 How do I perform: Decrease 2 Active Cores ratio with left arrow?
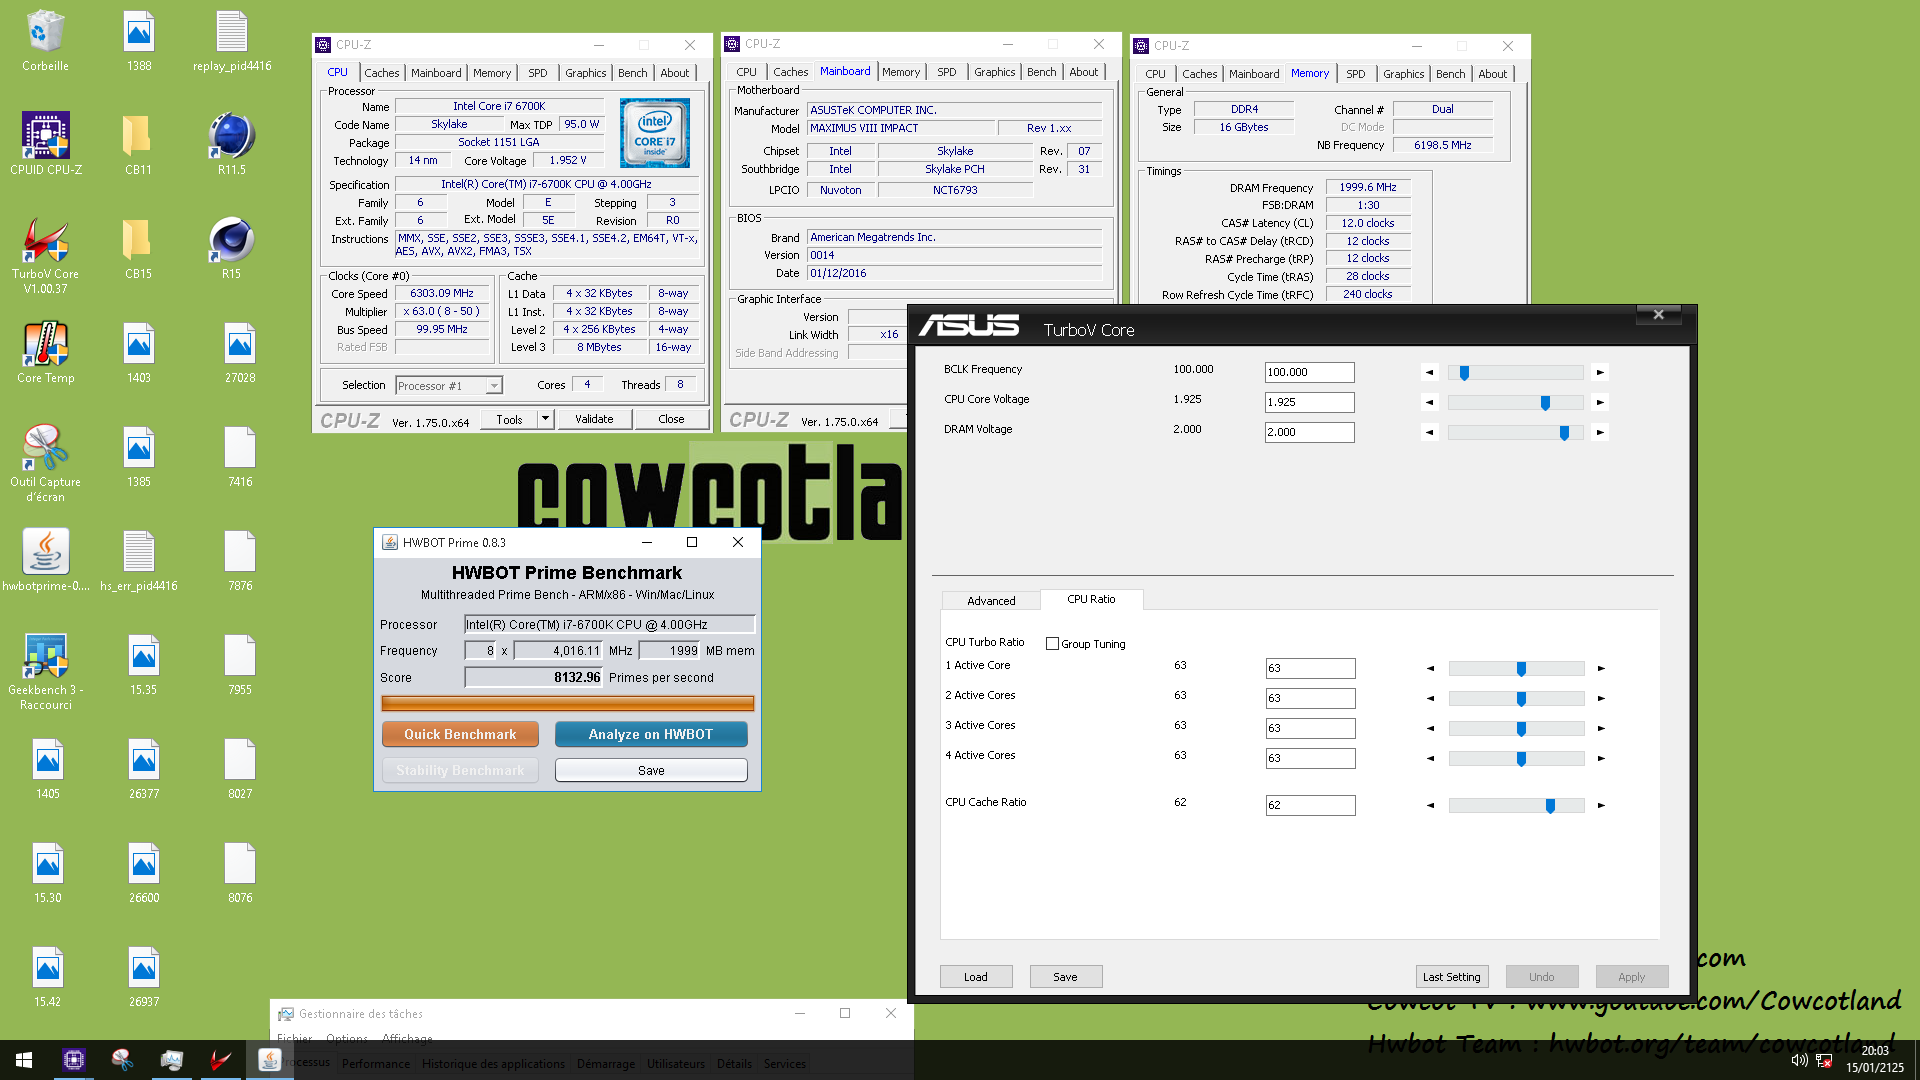[x=1431, y=698]
